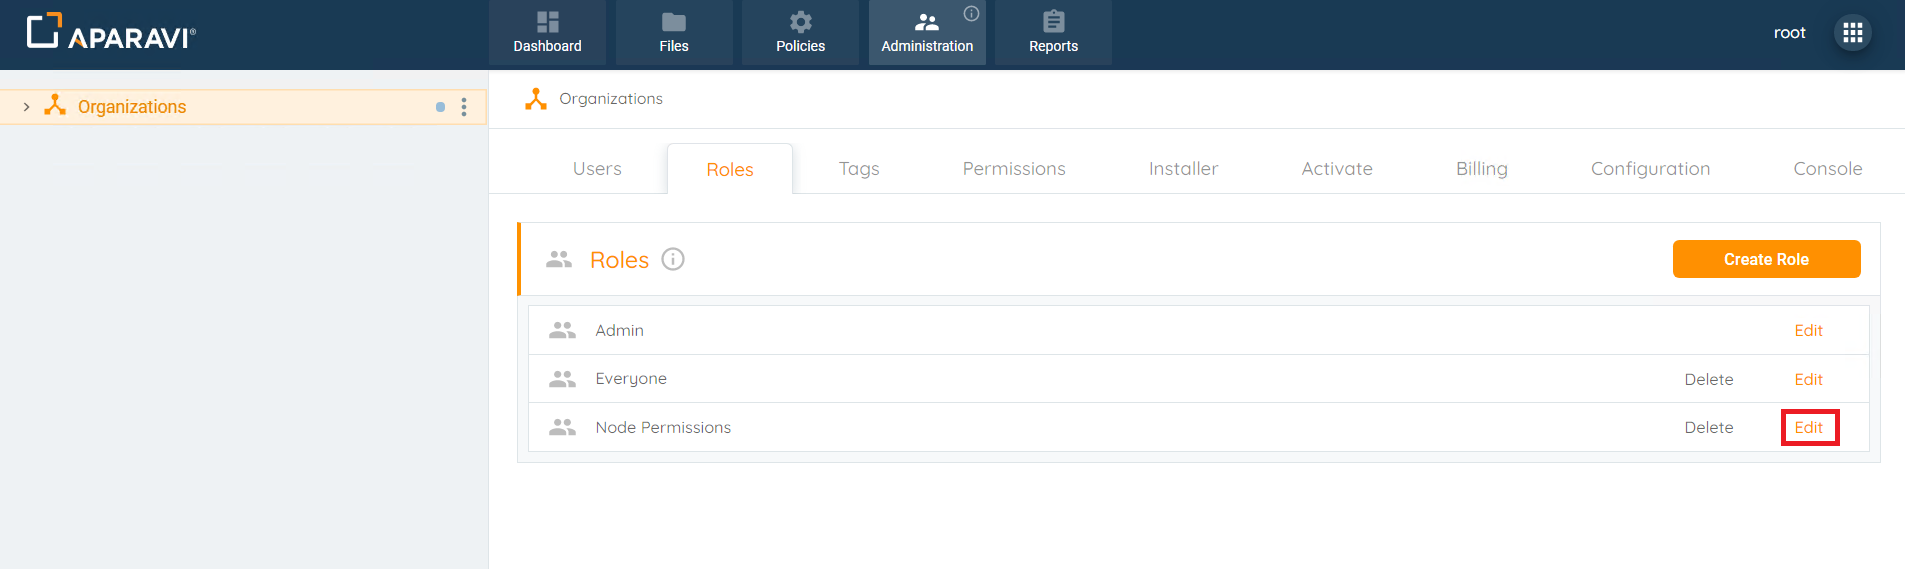
Task: Switch to the Permissions tab
Action: 1013,169
